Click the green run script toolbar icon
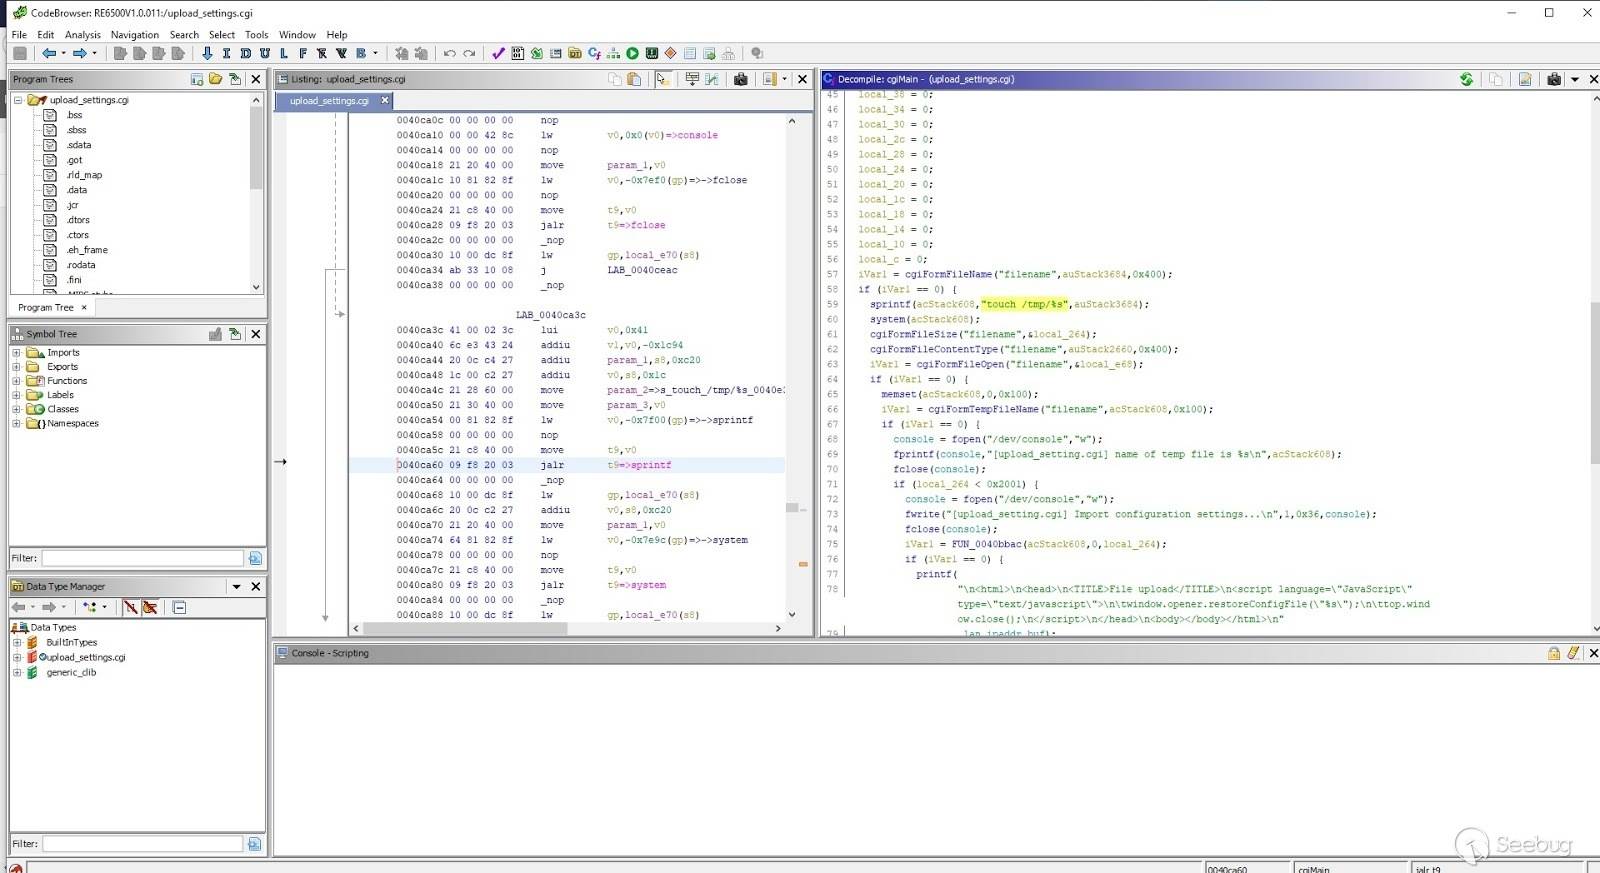The width and height of the screenshot is (1600, 873). point(632,54)
